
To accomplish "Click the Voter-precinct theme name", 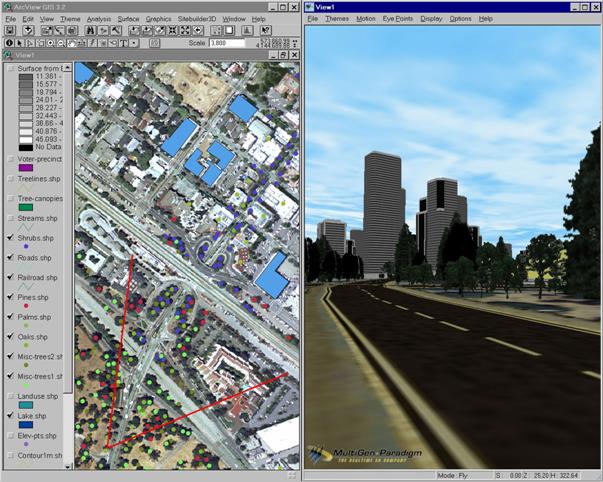I will pos(40,159).
